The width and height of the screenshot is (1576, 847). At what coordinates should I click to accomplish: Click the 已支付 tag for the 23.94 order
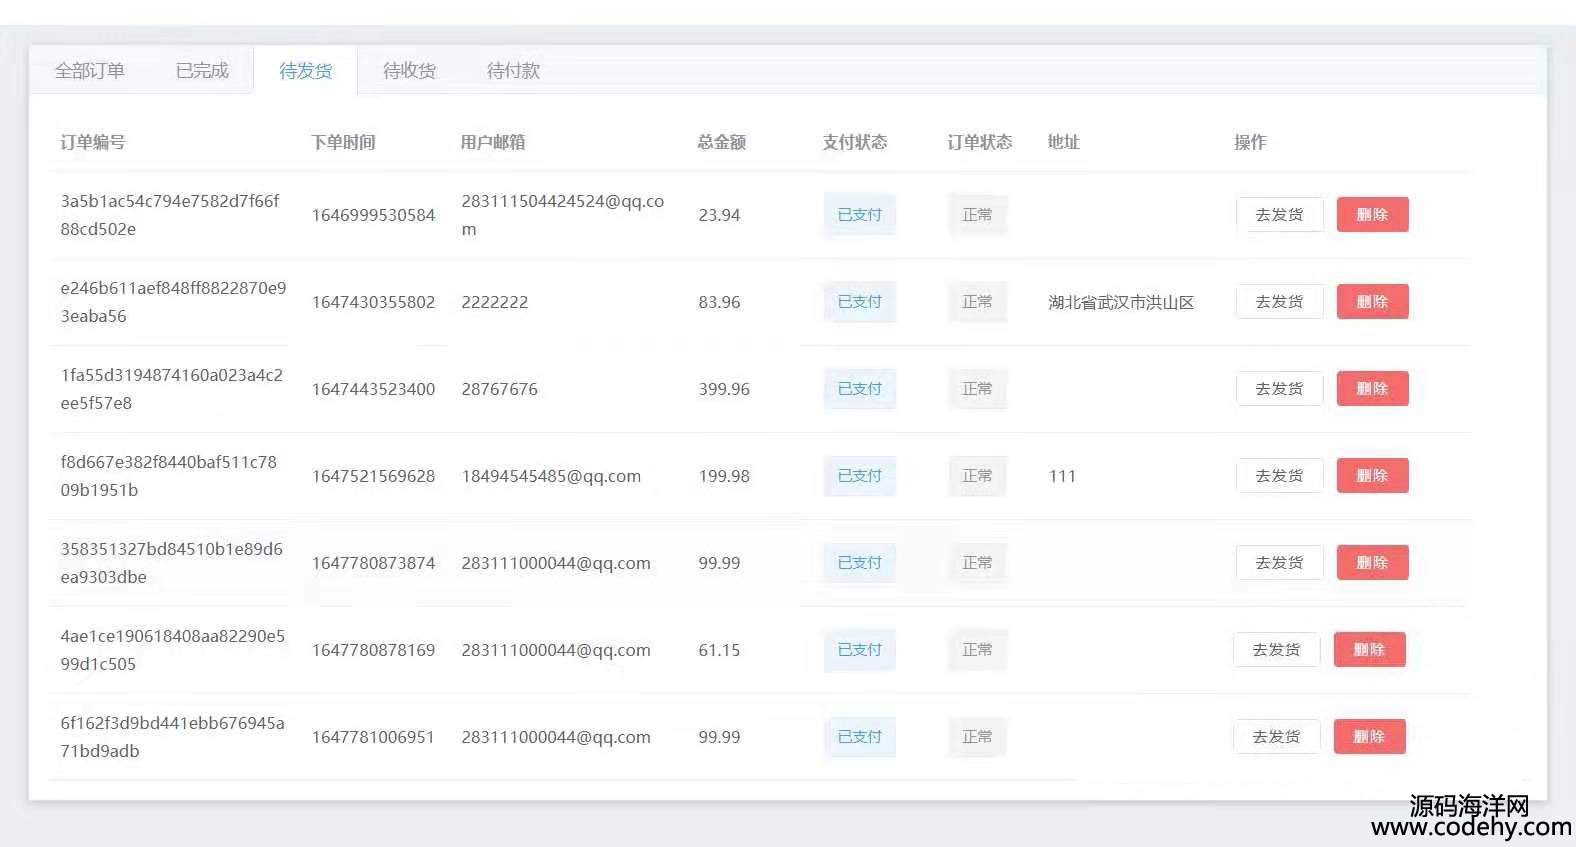pyautogui.click(x=860, y=215)
